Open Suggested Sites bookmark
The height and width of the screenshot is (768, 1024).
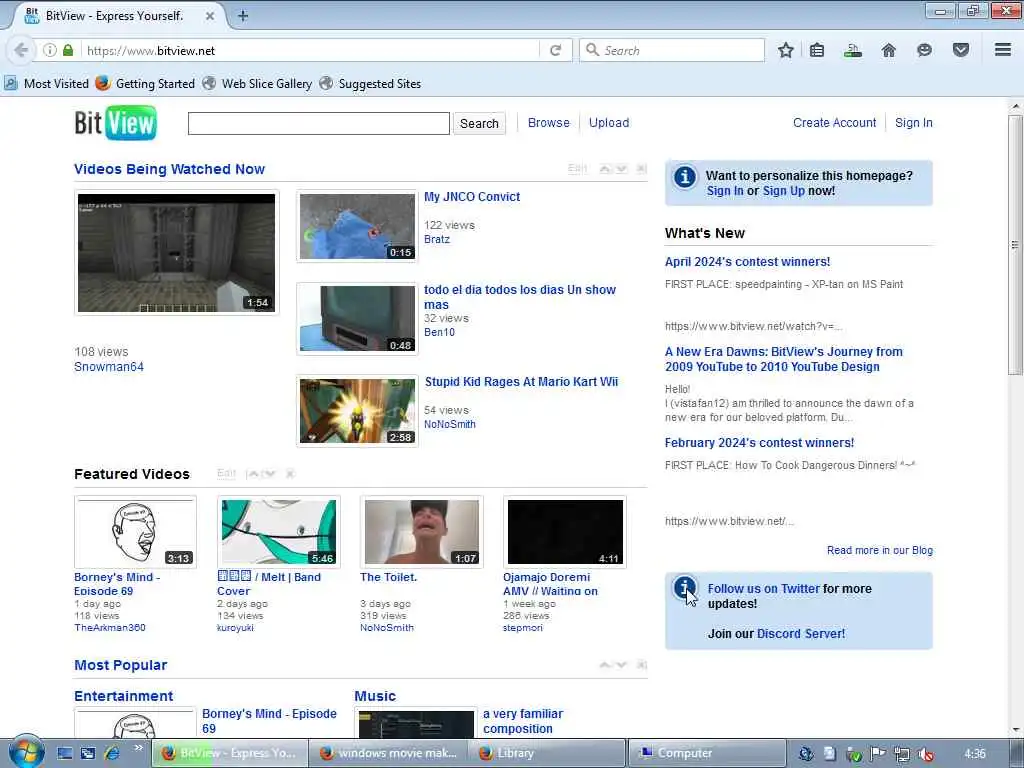370,84
